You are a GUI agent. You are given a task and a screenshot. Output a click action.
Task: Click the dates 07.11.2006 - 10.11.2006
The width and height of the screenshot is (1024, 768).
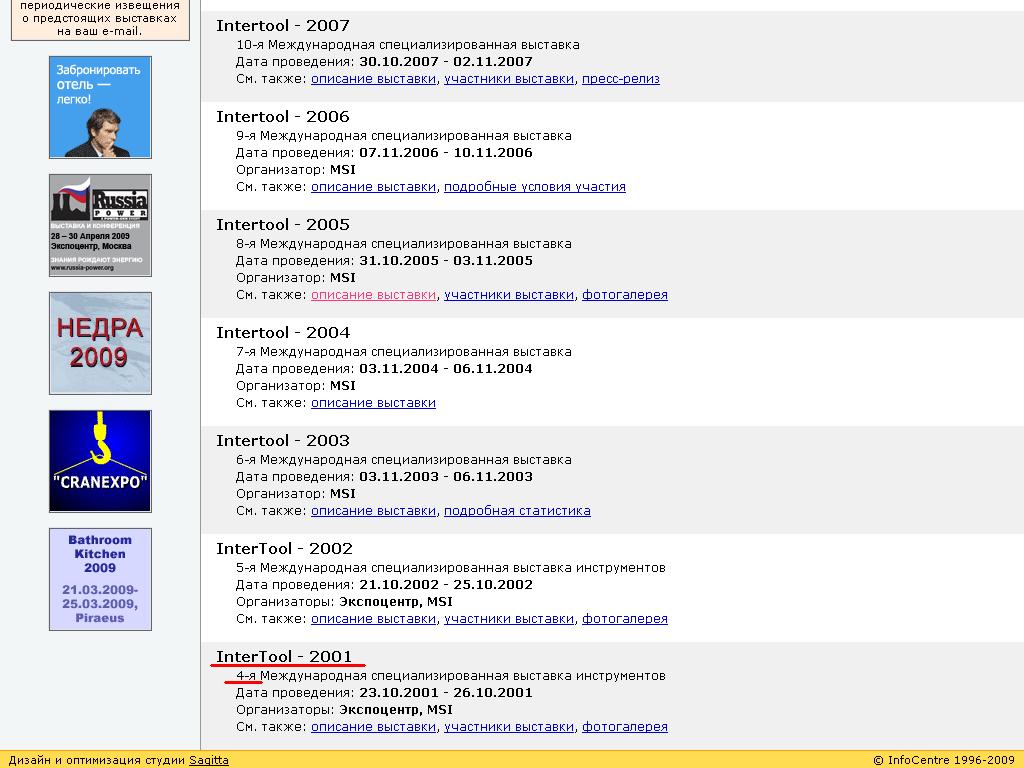point(446,153)
